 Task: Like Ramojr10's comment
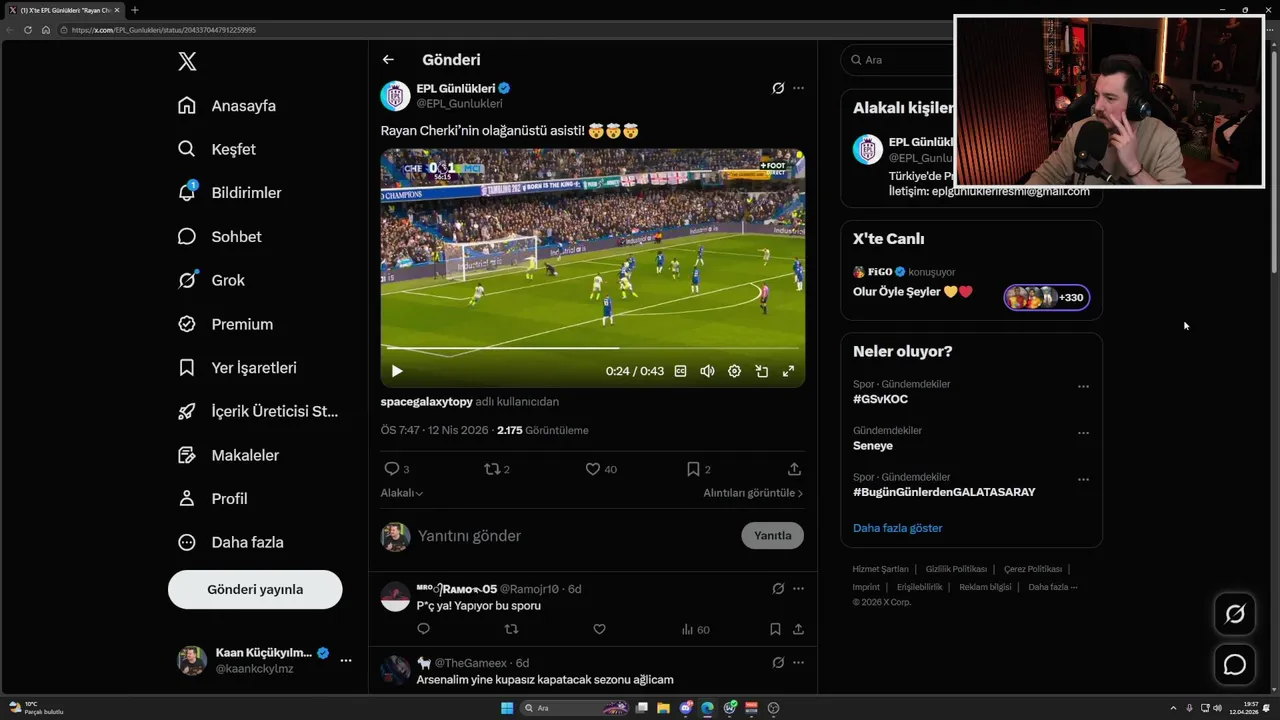599,629
